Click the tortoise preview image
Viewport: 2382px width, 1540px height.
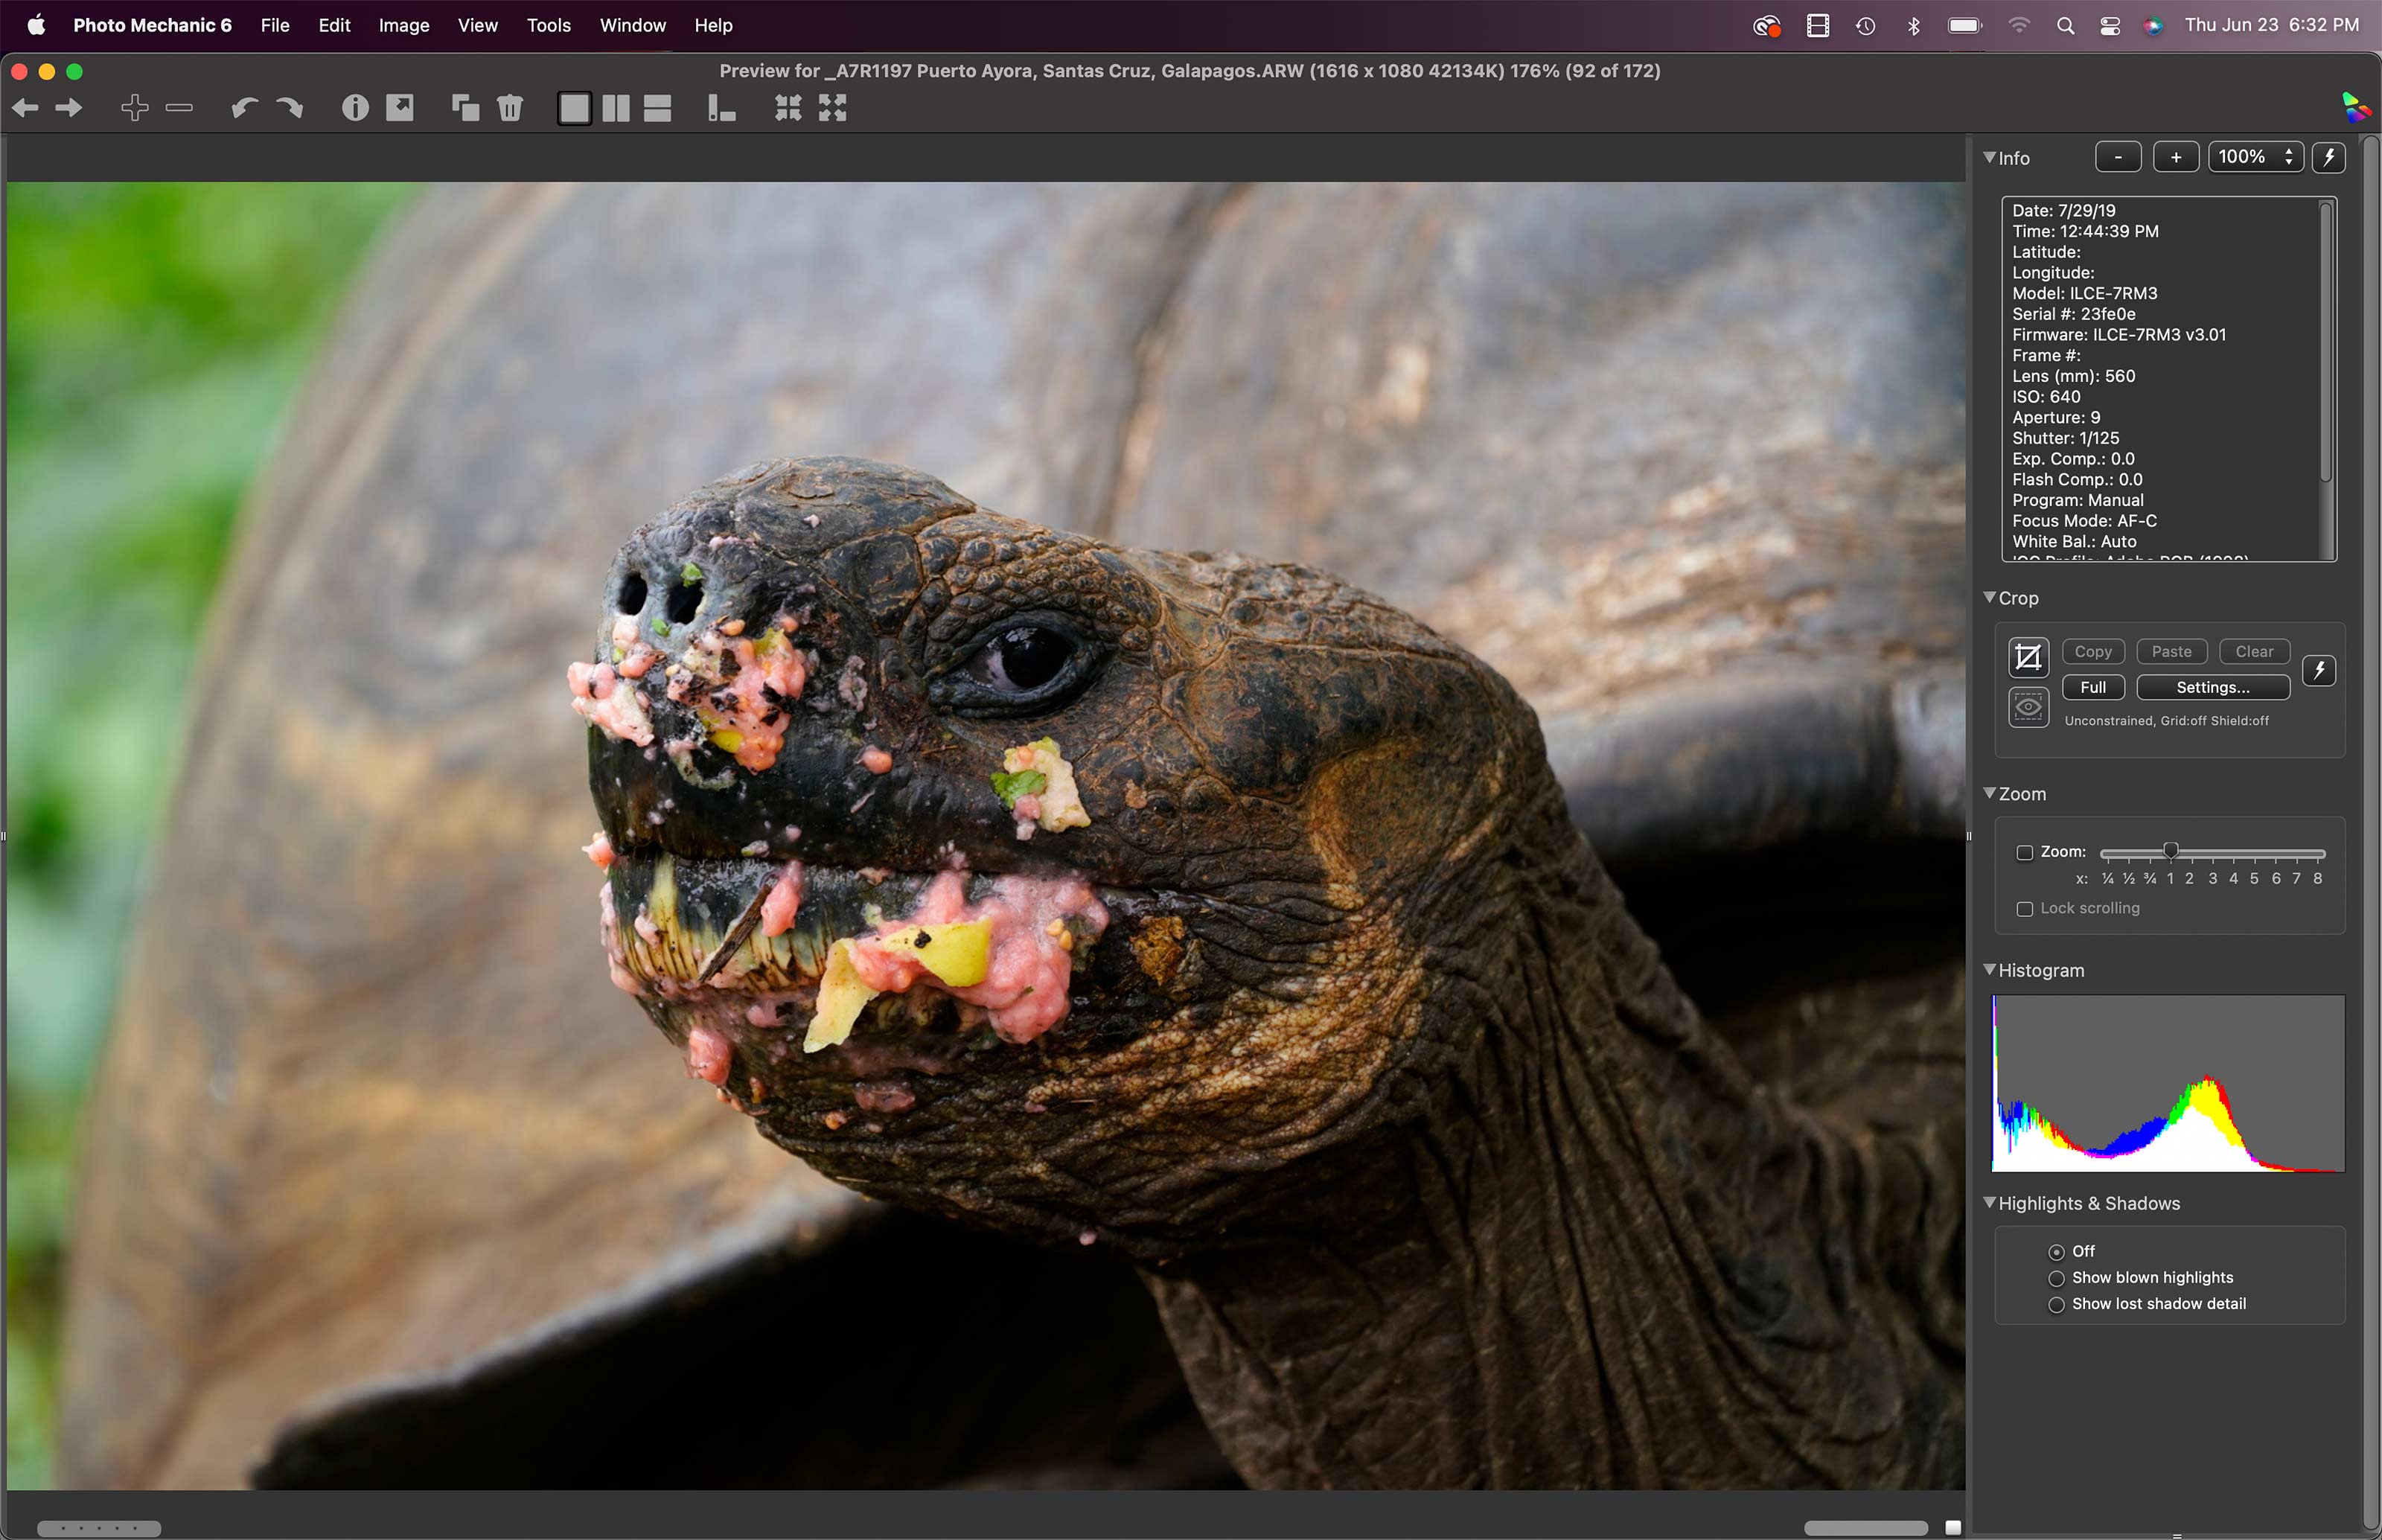click(986, 836)
